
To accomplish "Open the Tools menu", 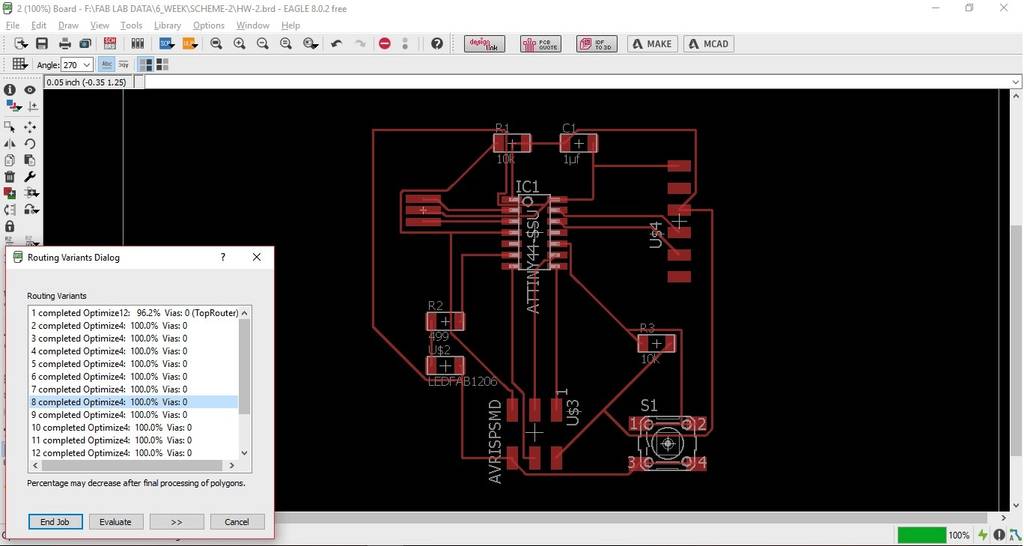I will (x=131, y=25).
